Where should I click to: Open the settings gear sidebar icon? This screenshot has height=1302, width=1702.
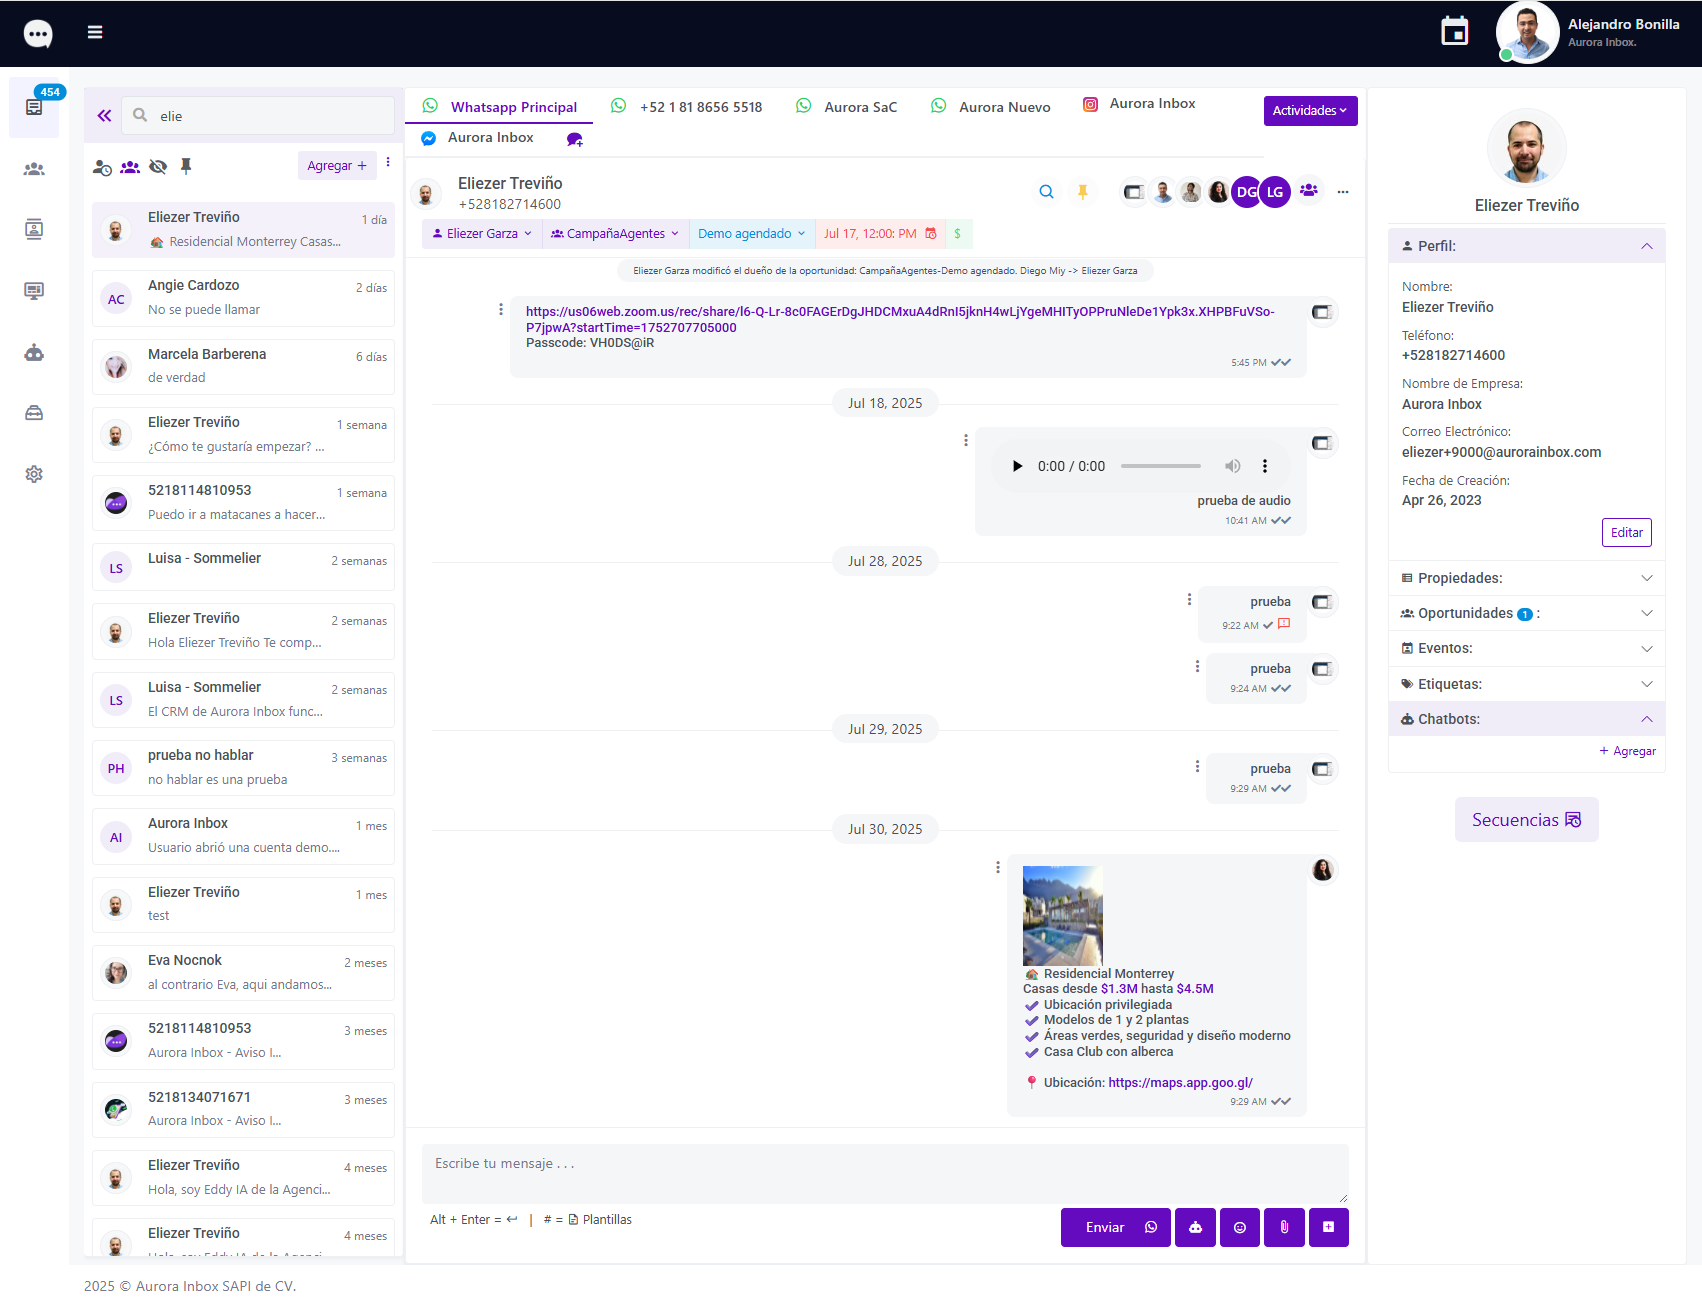click(34, 474)
